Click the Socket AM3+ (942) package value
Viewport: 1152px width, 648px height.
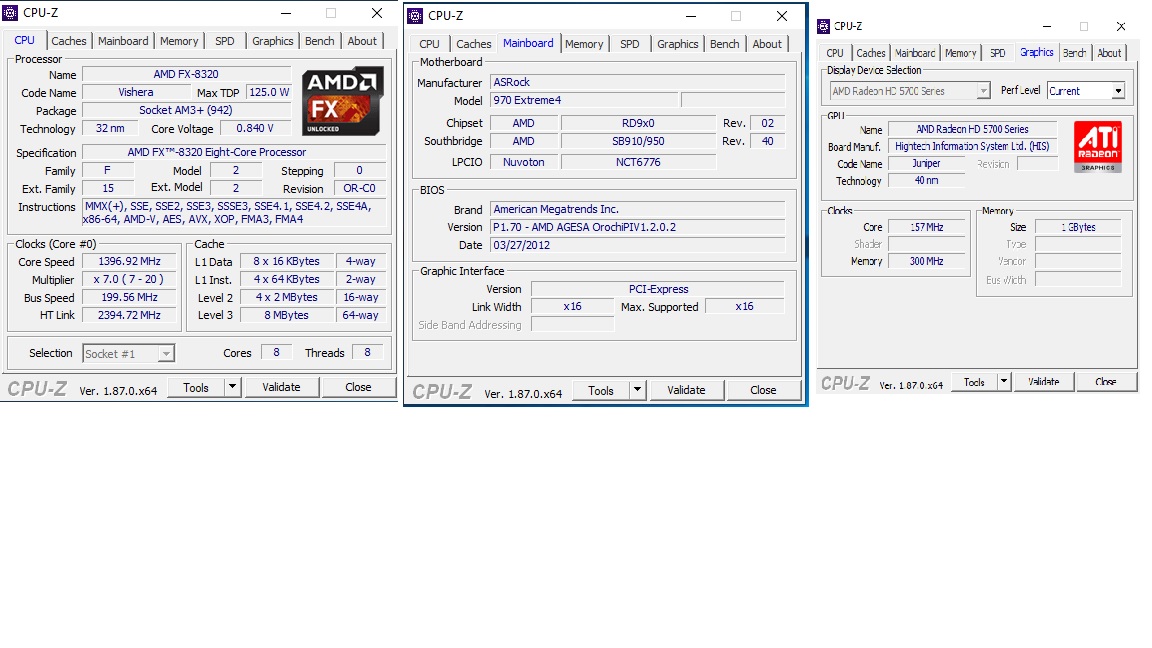pos(186,110)
